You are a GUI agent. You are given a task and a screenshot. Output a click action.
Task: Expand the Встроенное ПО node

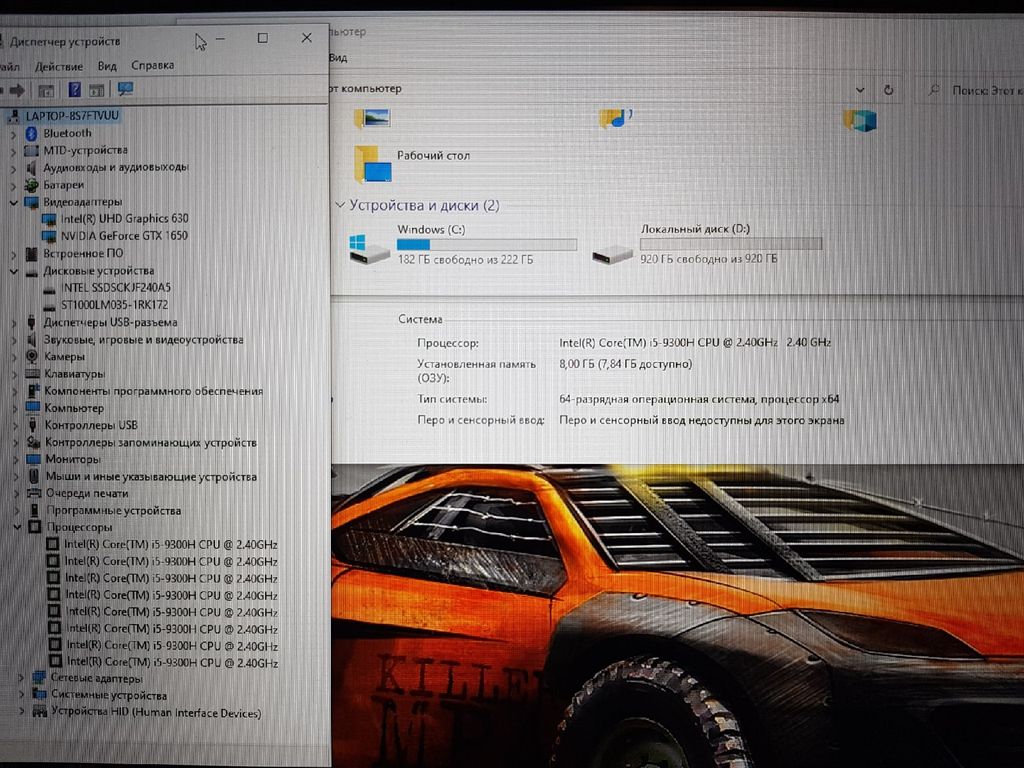coord(14,253)
